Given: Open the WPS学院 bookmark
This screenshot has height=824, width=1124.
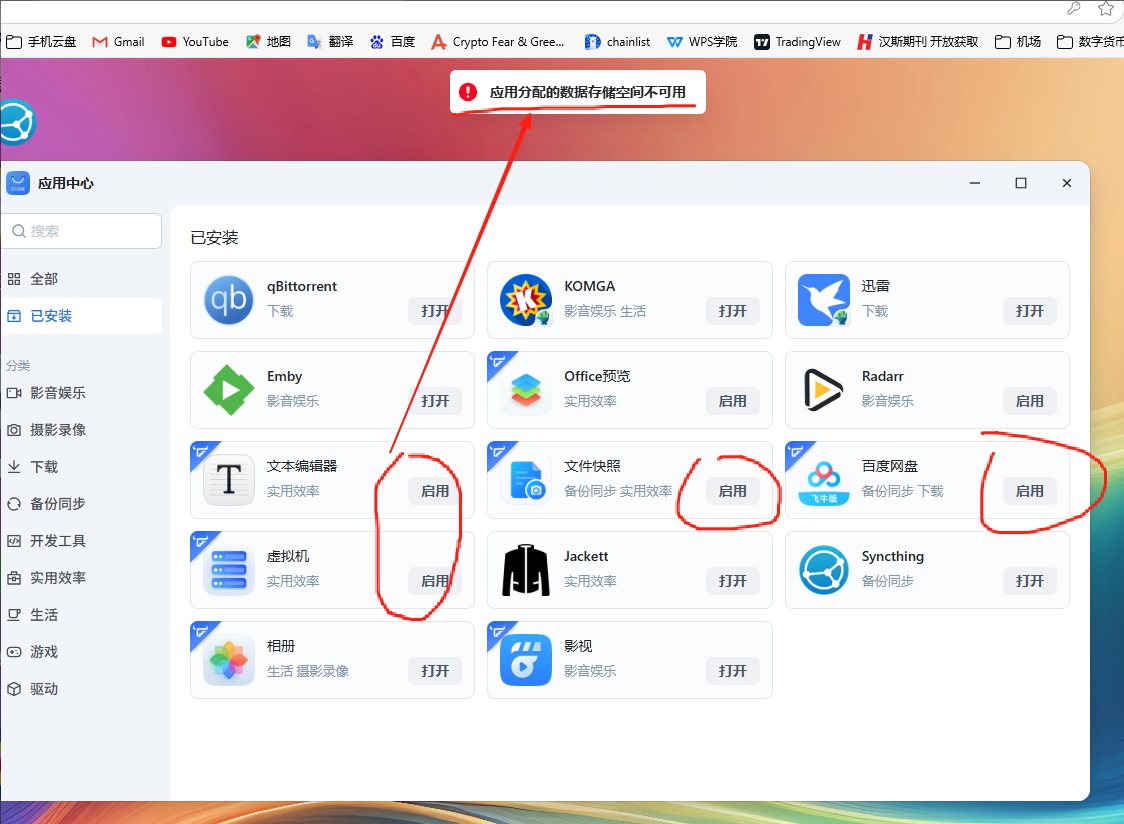Looking at the screenshot, I should [702, 42].
